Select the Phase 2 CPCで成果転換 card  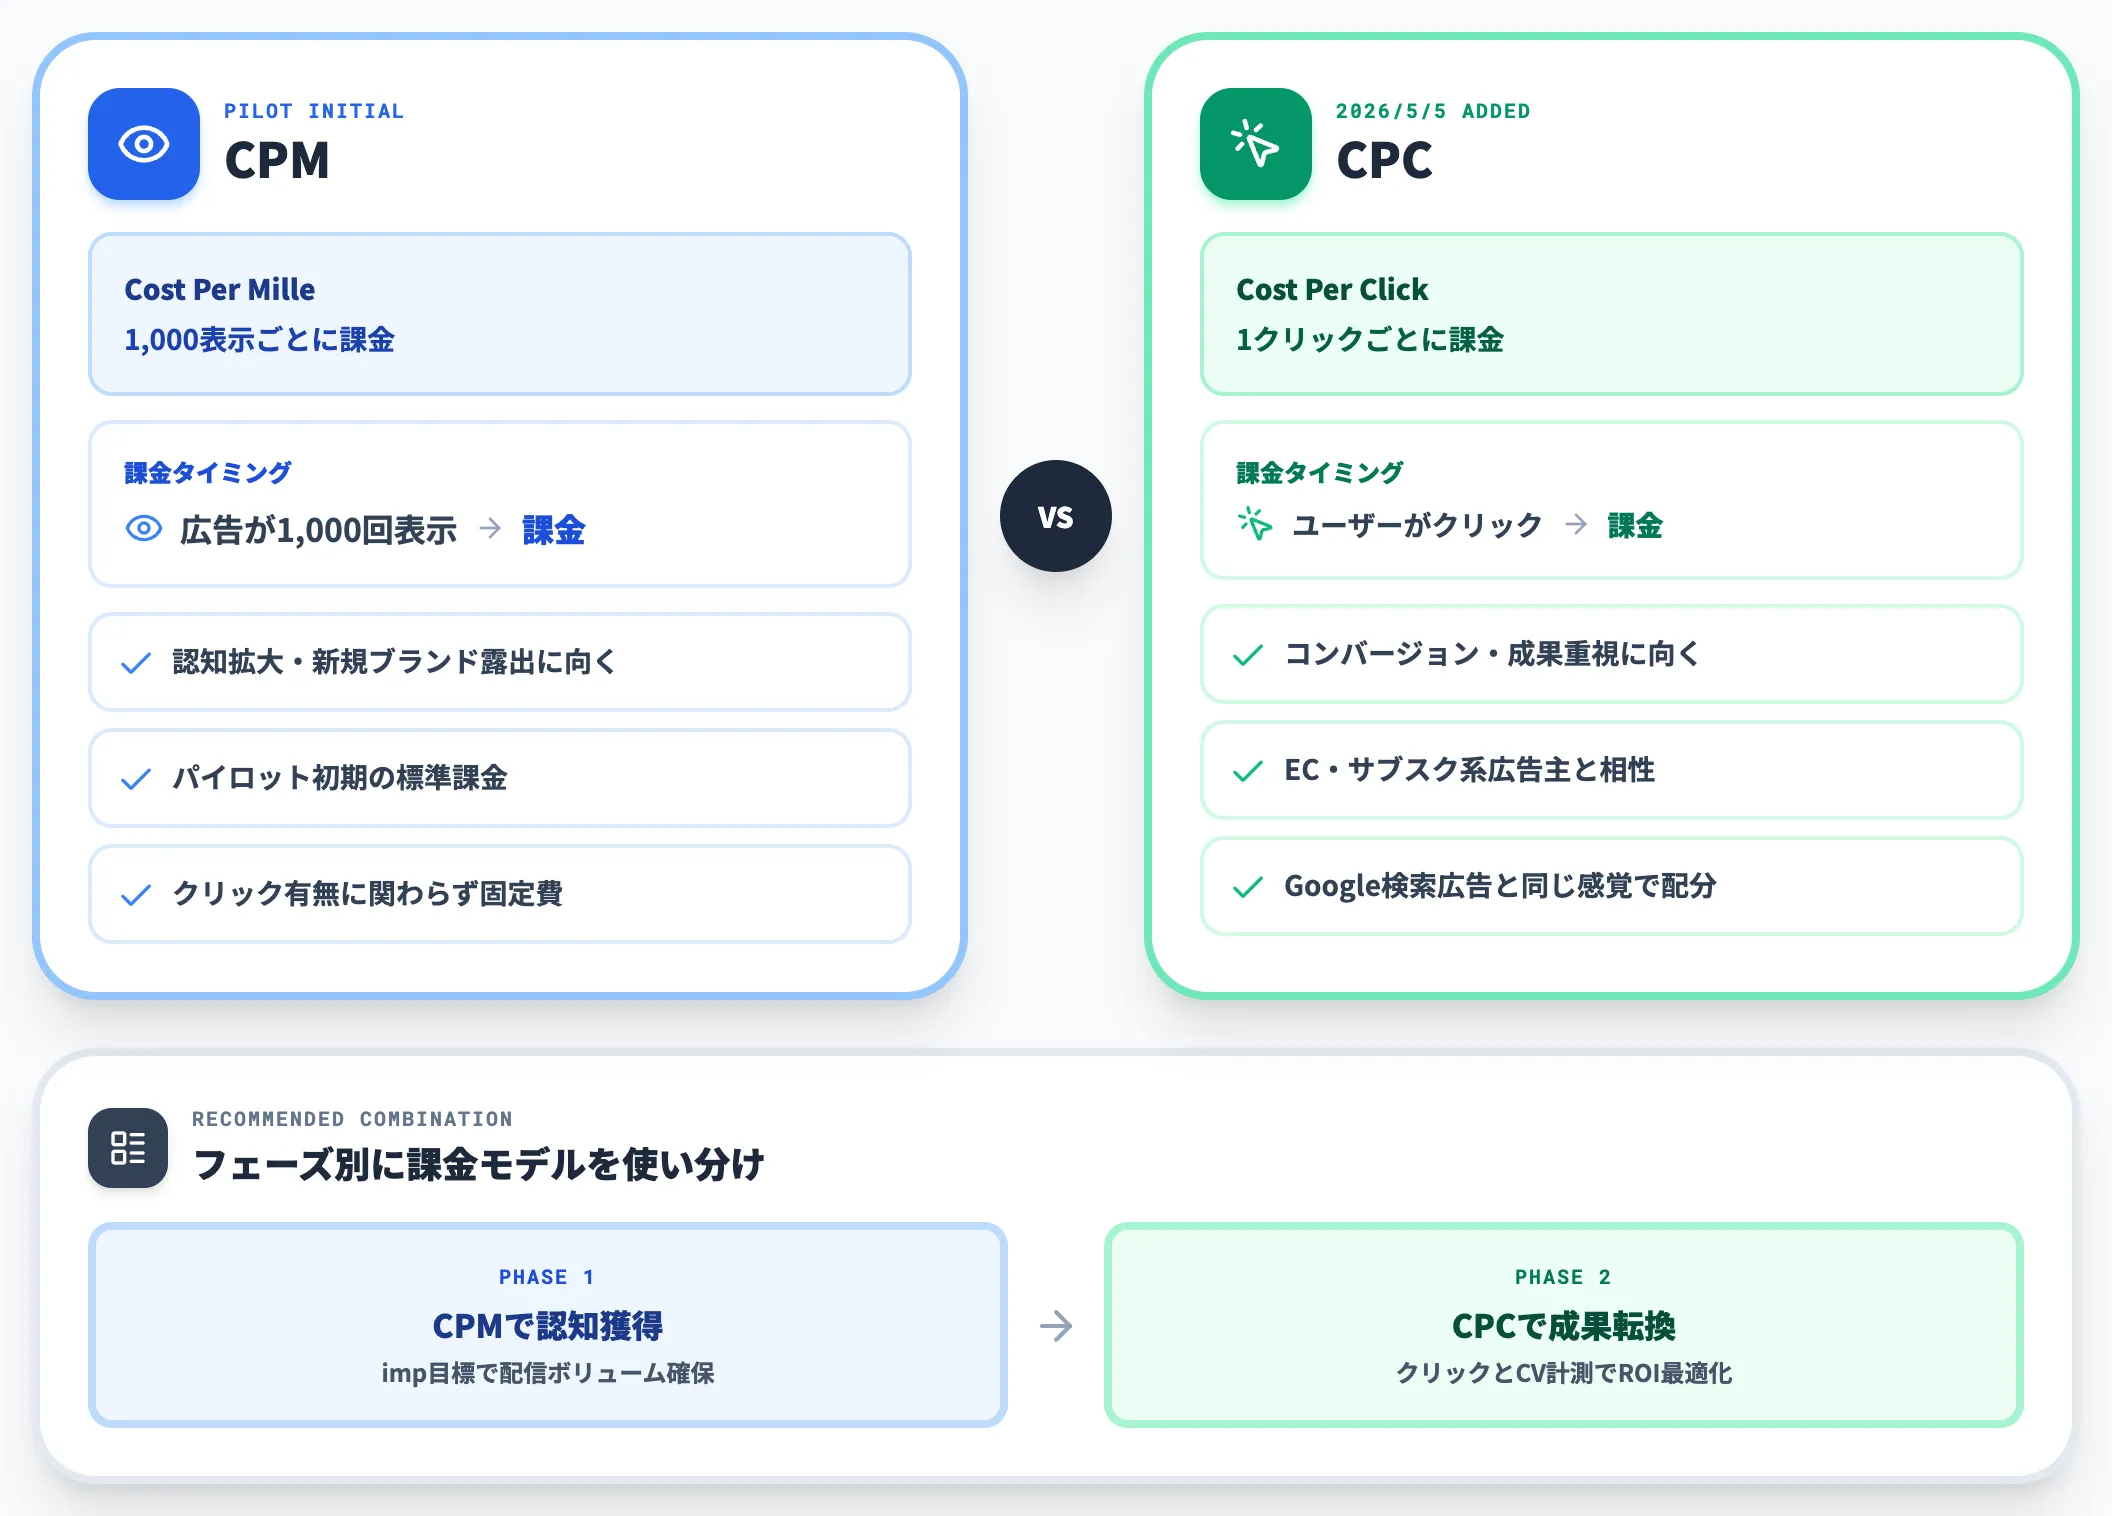[x=1564, y=1325]
